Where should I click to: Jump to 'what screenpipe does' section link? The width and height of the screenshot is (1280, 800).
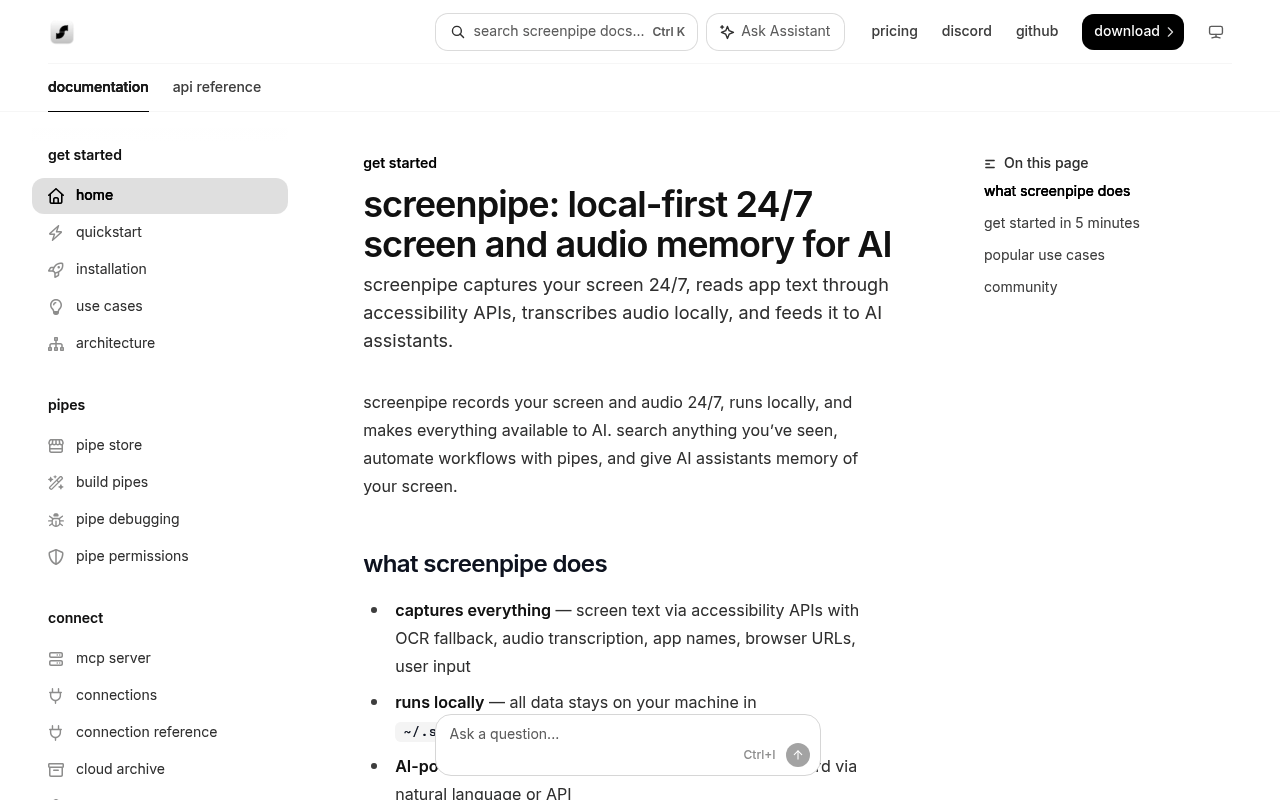point(1057,191)
